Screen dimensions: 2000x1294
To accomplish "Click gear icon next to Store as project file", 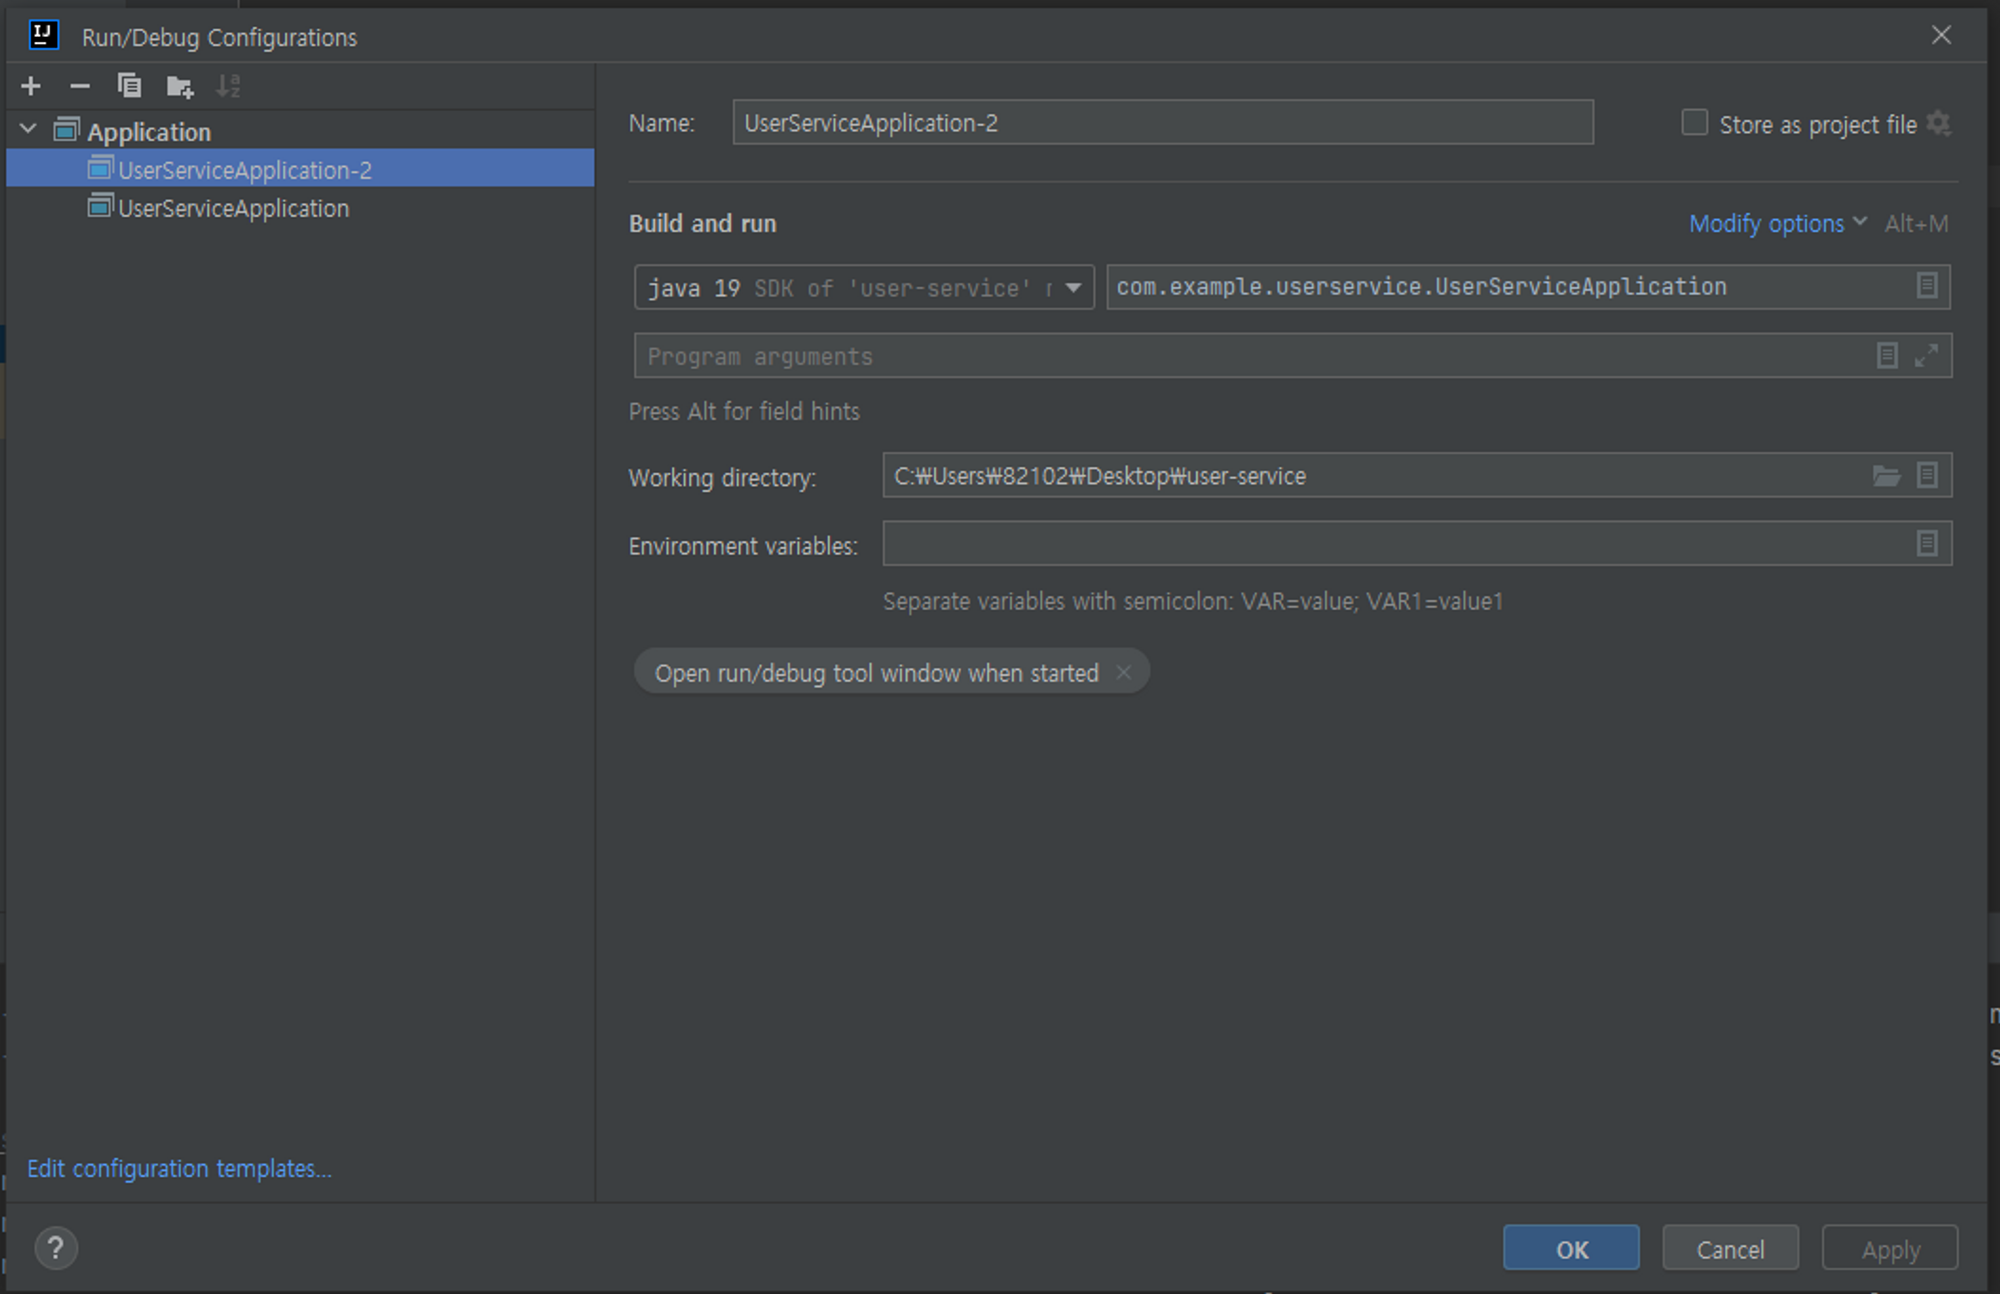I will [x=1938, y=124].
